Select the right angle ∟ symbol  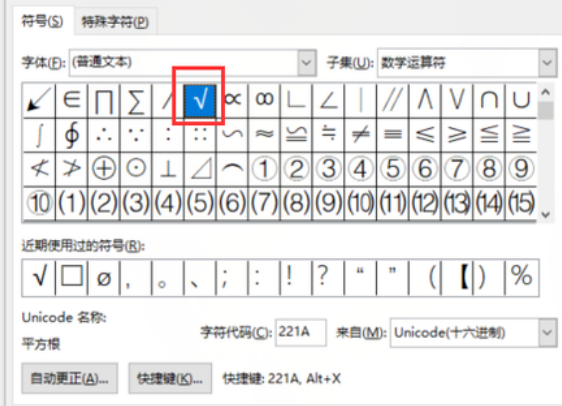click(296, 100)
